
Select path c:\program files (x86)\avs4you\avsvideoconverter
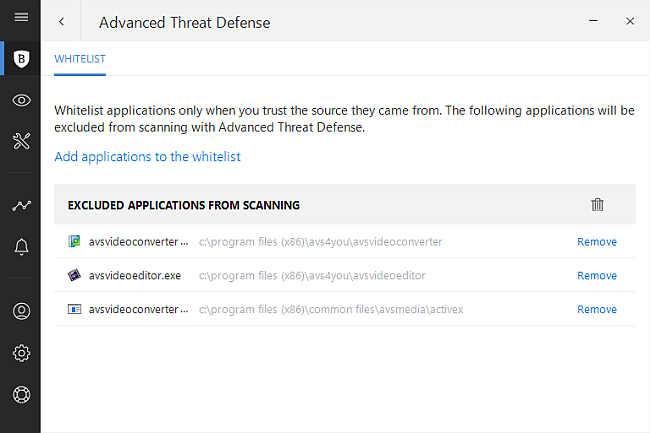tap(320, 242)
